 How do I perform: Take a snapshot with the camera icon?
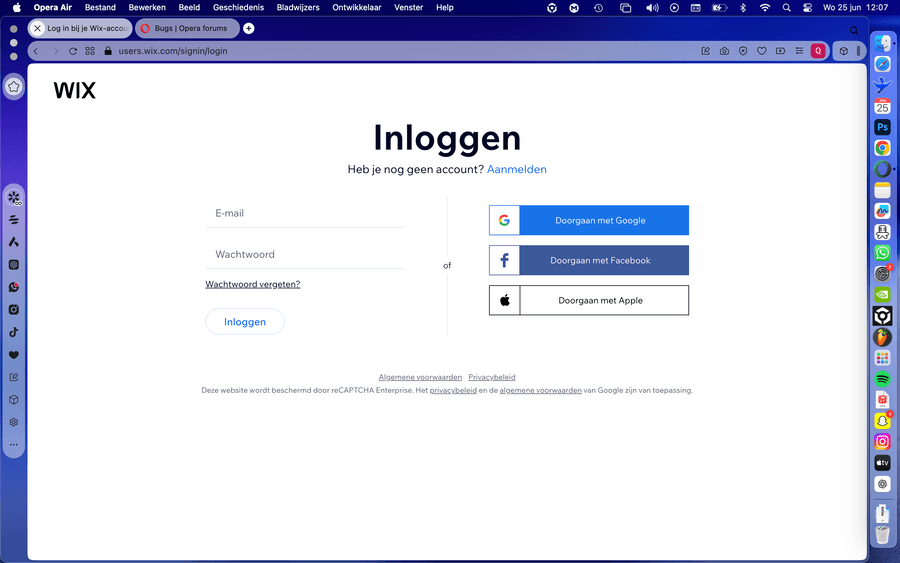pyautogui.click(x=724, y=51)
